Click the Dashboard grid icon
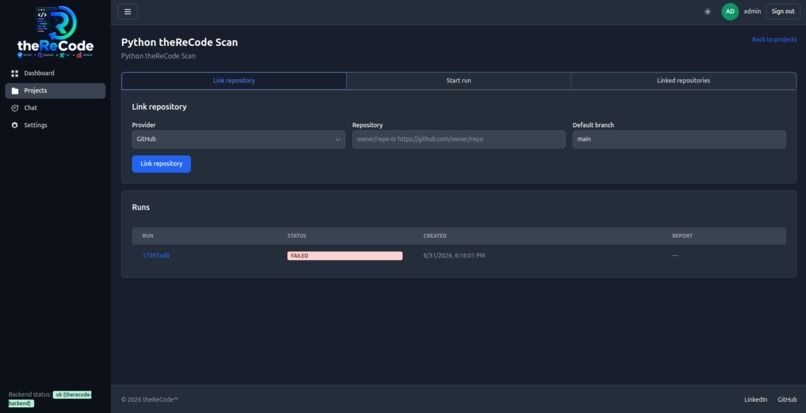Viewport: 806px width, 413px height. [x=14, y=74]
